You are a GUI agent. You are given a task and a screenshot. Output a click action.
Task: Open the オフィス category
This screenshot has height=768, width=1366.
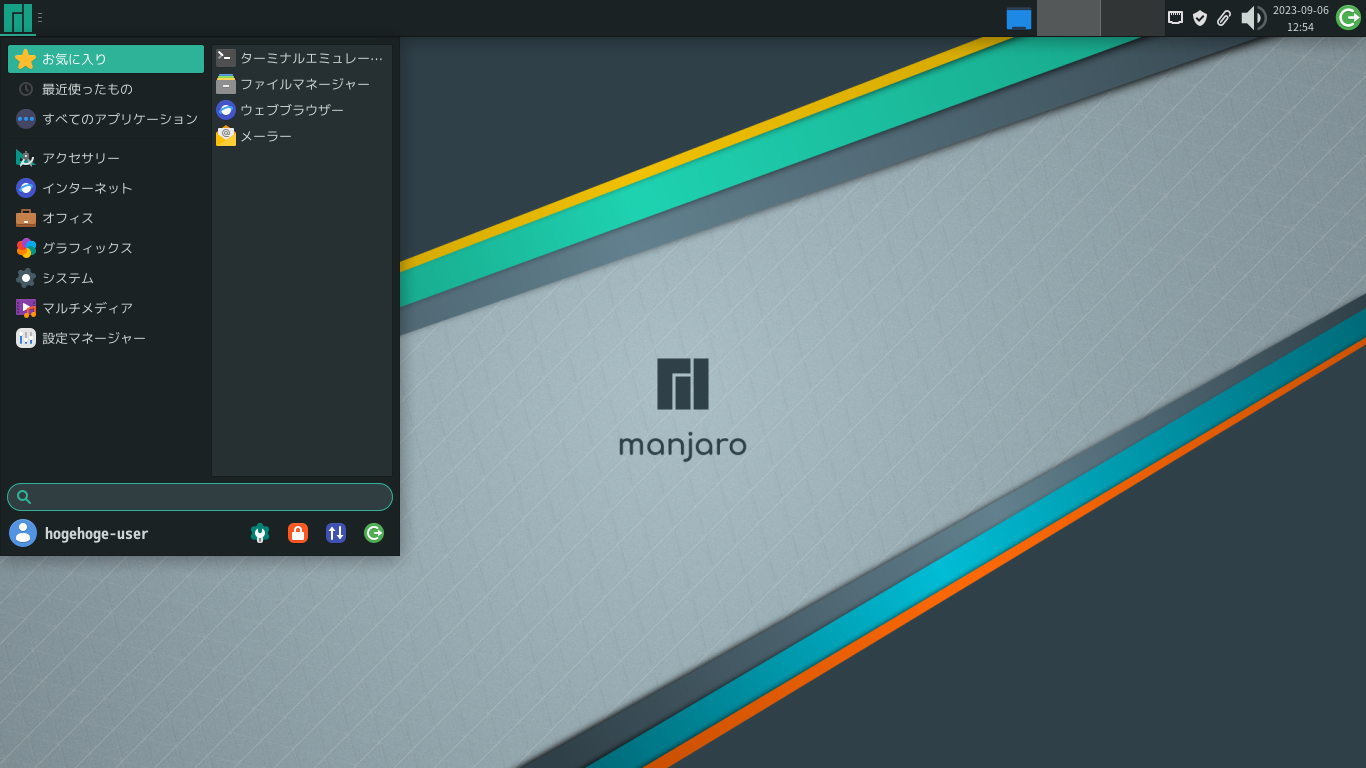point(106,218)
